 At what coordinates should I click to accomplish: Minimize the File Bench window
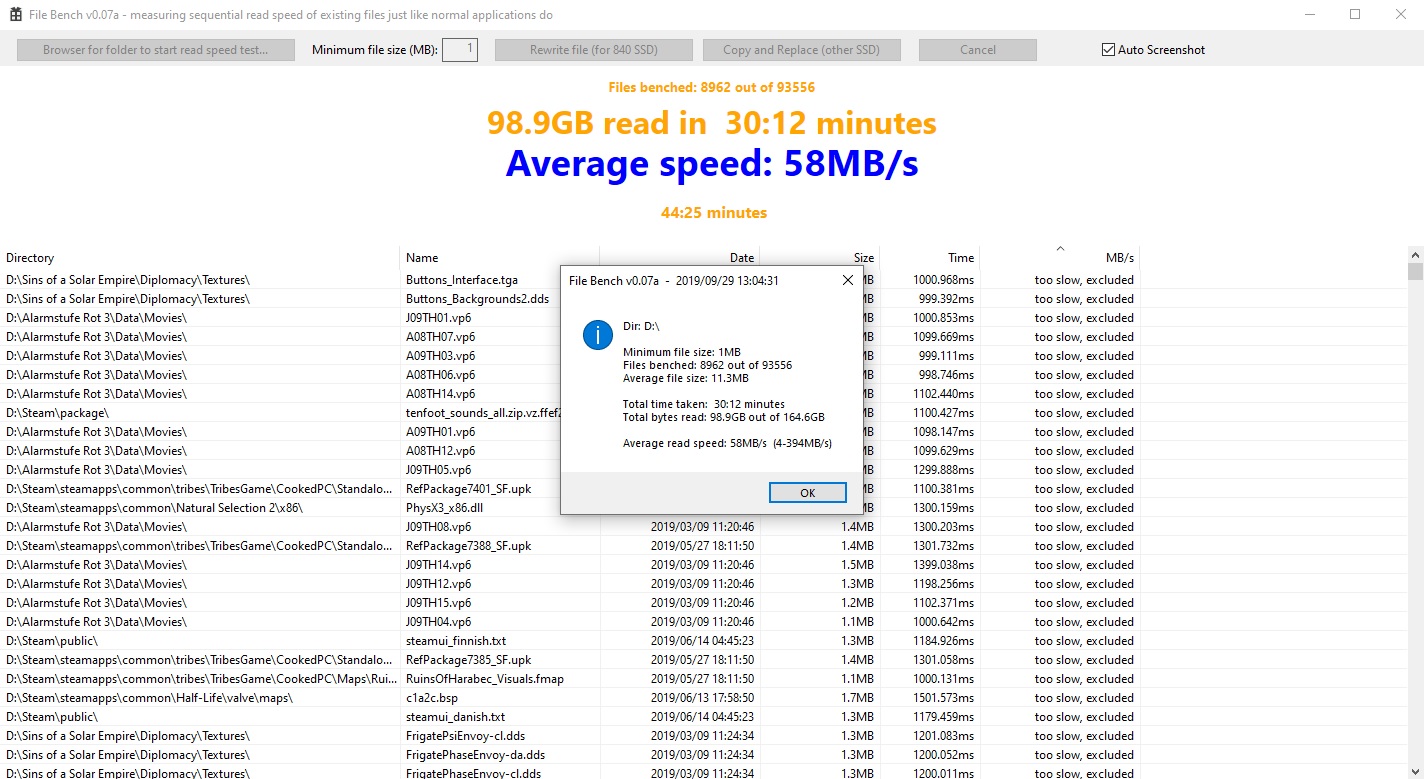click(x=1310, y=14)
